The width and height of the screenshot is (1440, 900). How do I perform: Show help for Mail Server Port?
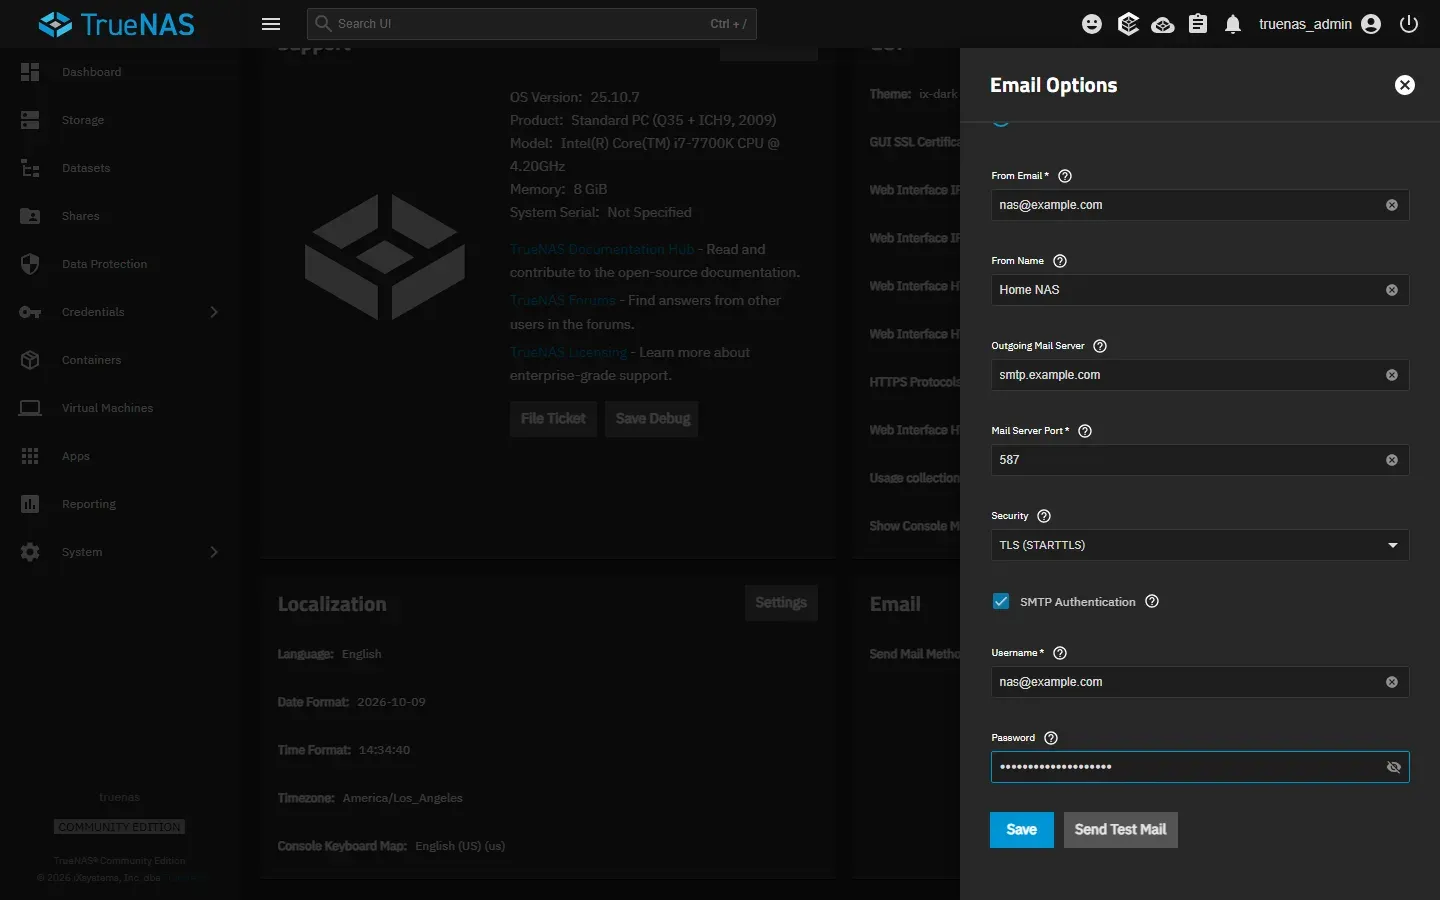click(1085, 431)
